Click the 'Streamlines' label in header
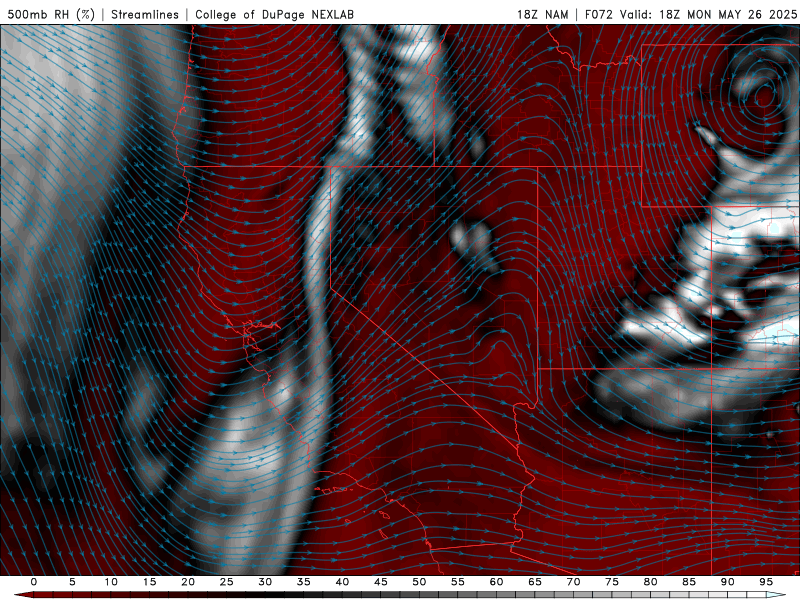The height and width of the screenshot is (600, 800). click(145, 14)
